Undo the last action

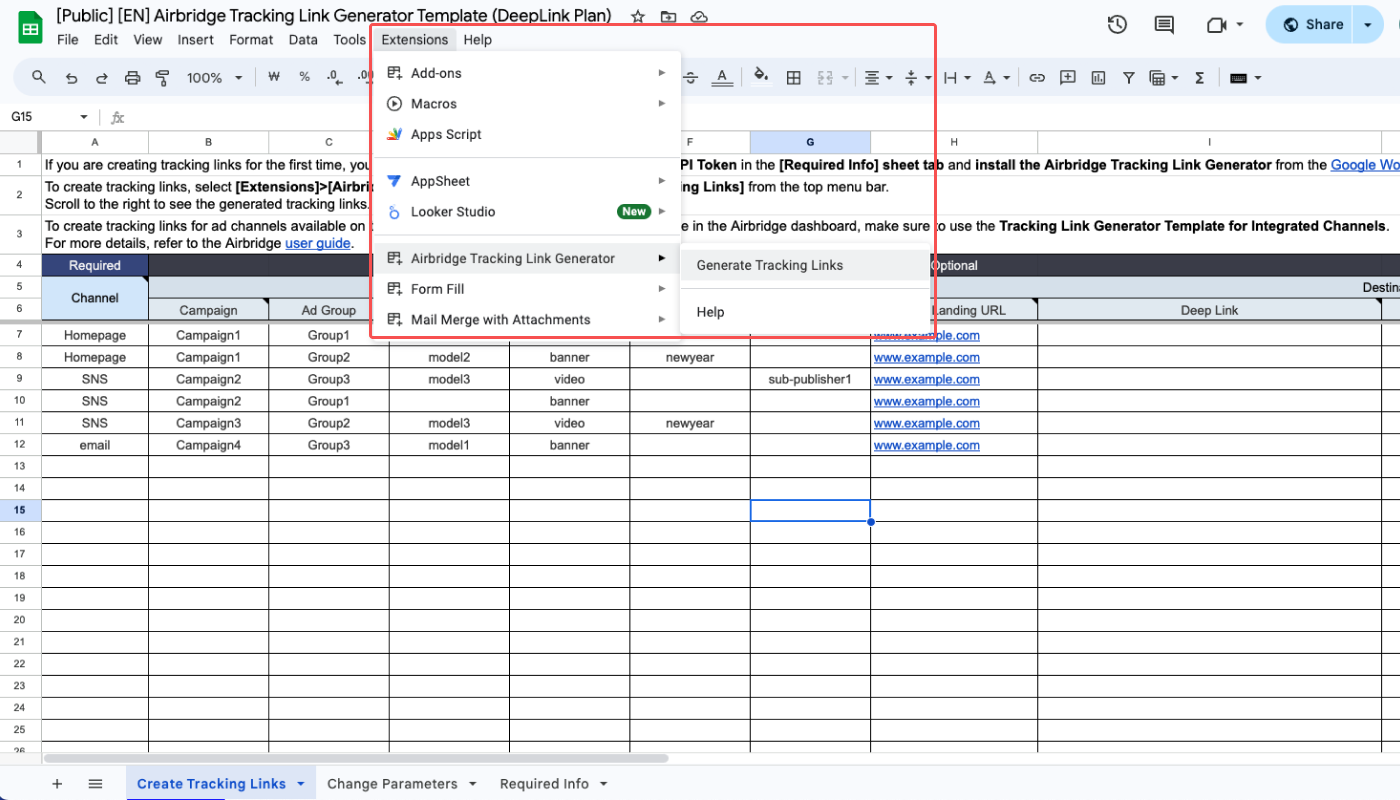[71, 77]
